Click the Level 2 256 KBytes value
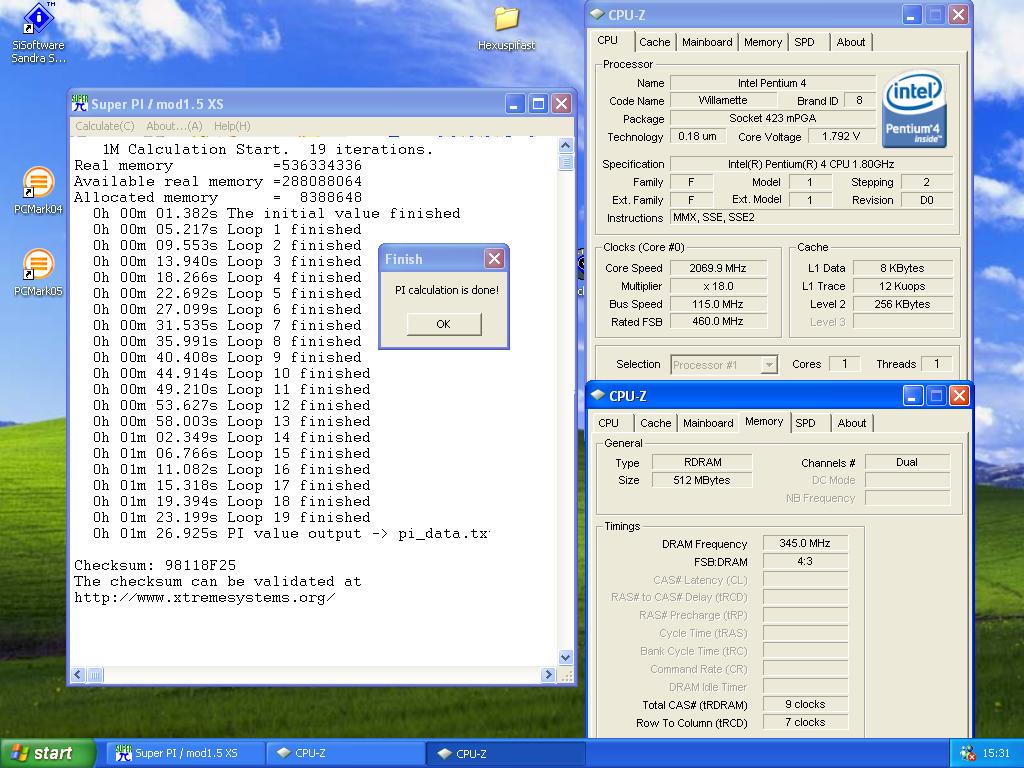The height and width of the screenshot is (768, 1024). click(x=902, y=304)
